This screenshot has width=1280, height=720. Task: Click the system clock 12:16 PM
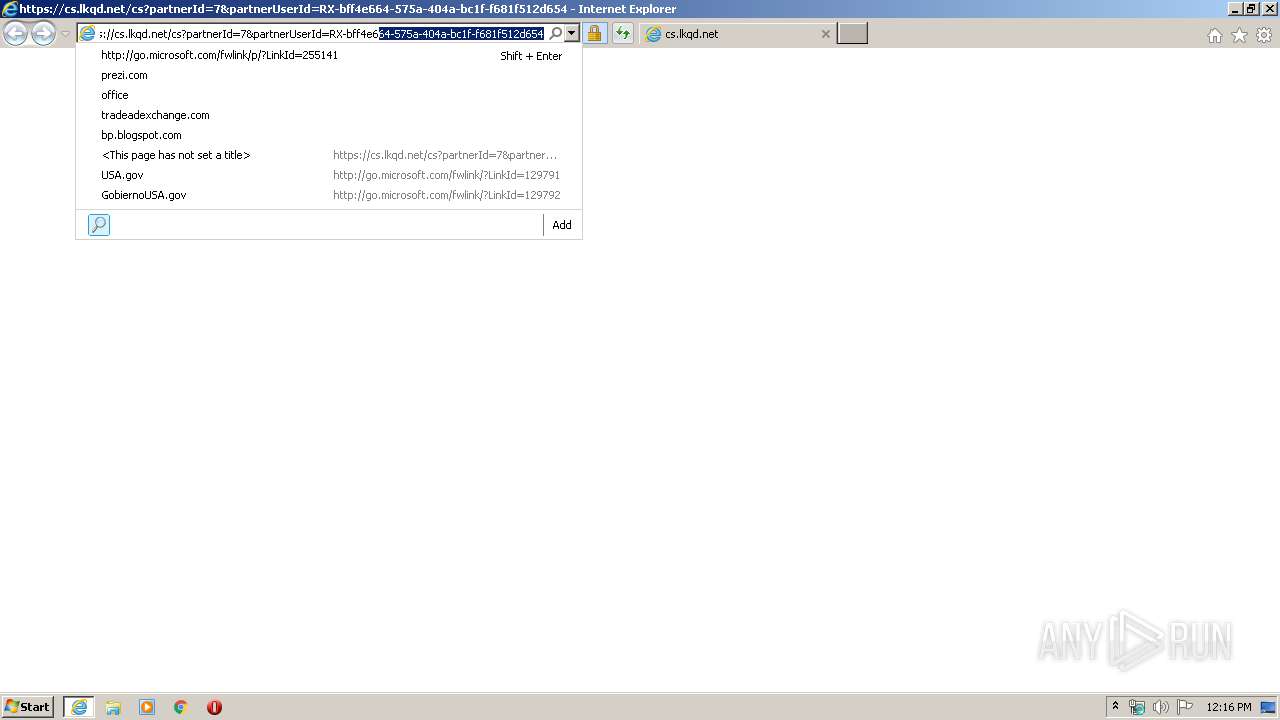(1229, 707)
